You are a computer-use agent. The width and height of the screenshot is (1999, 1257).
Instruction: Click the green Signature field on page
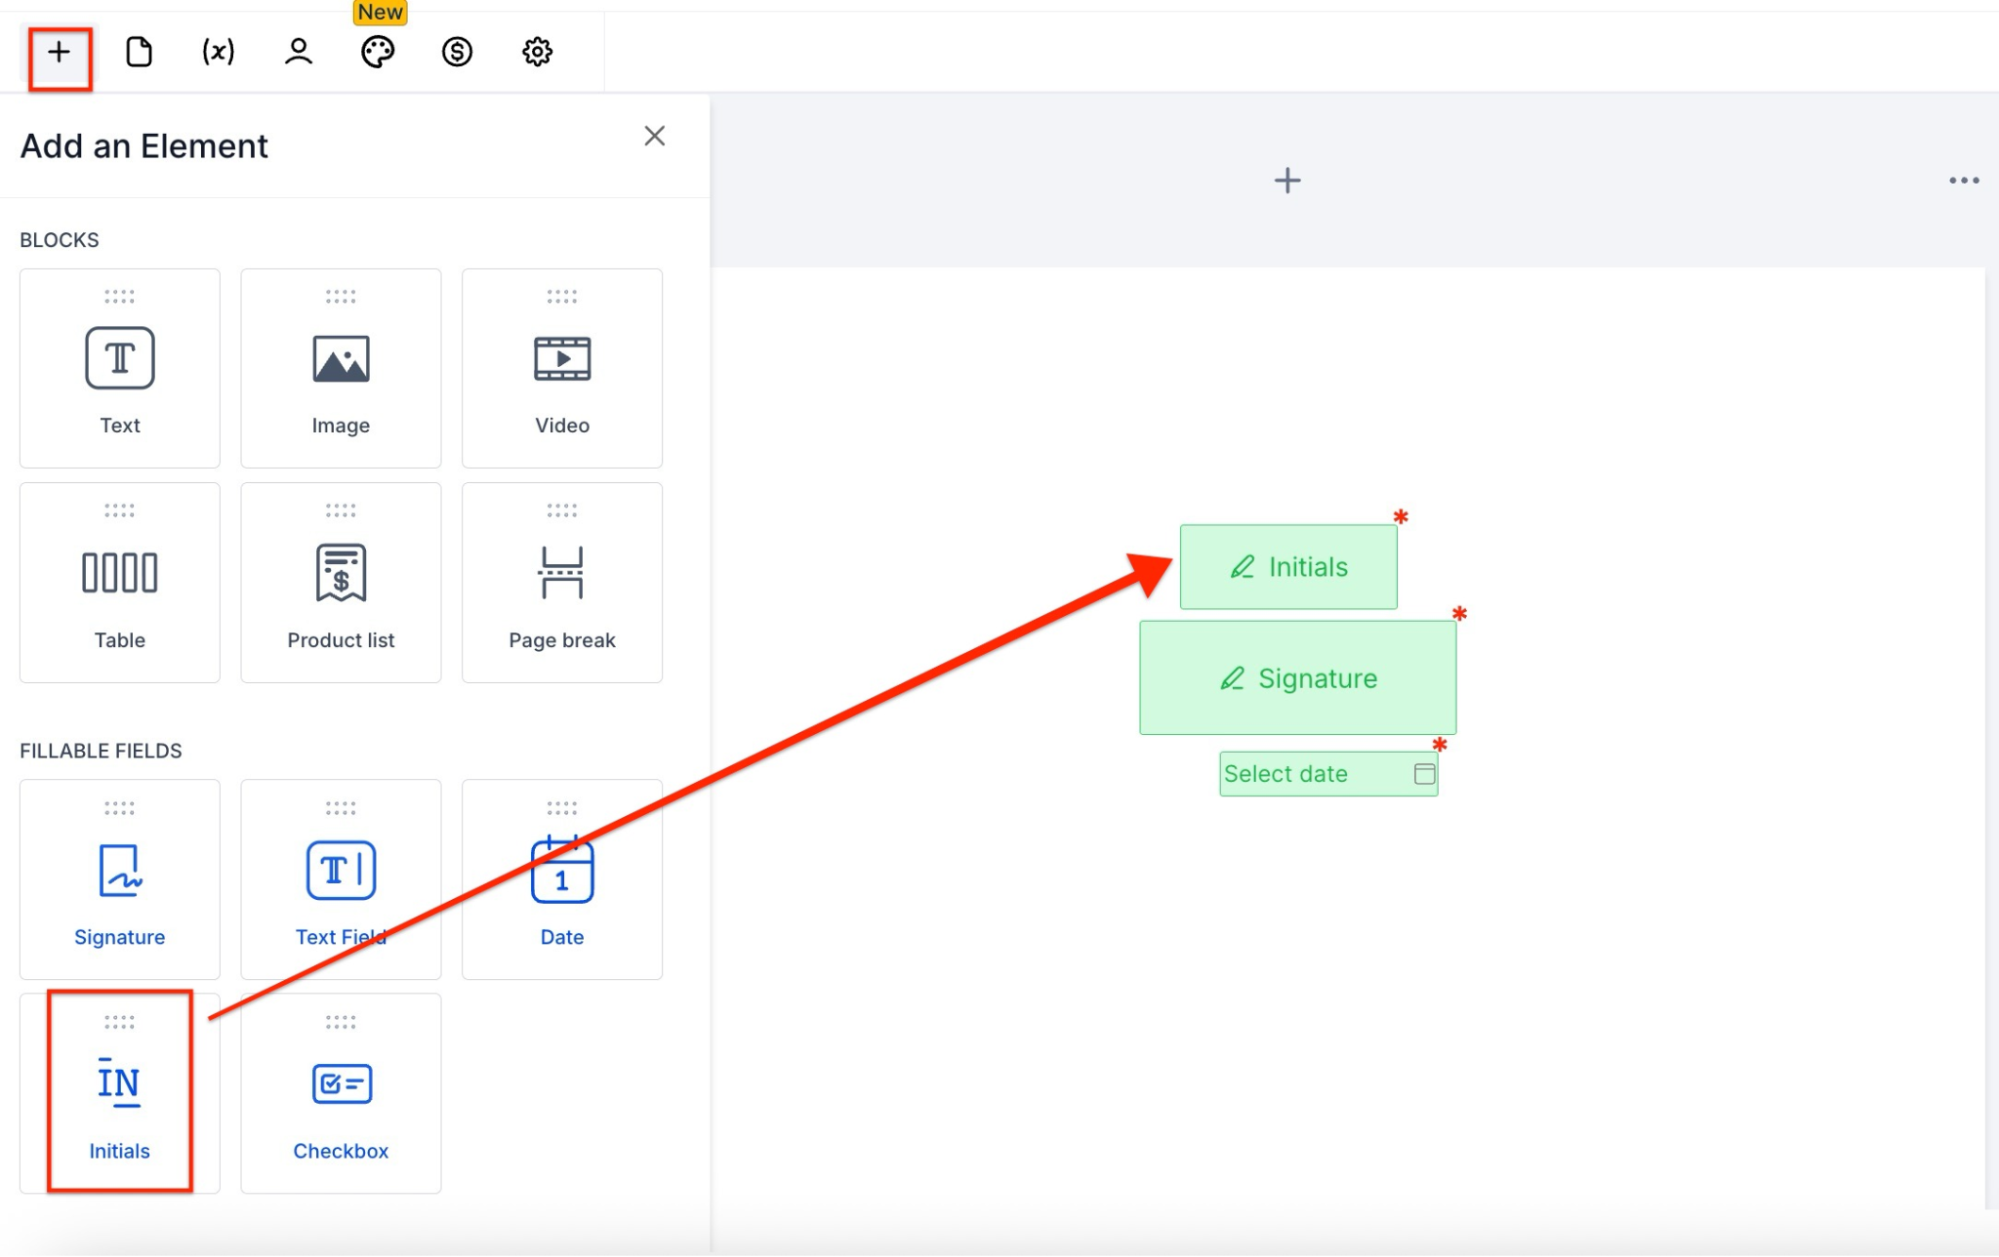(x=1297, y=678)
